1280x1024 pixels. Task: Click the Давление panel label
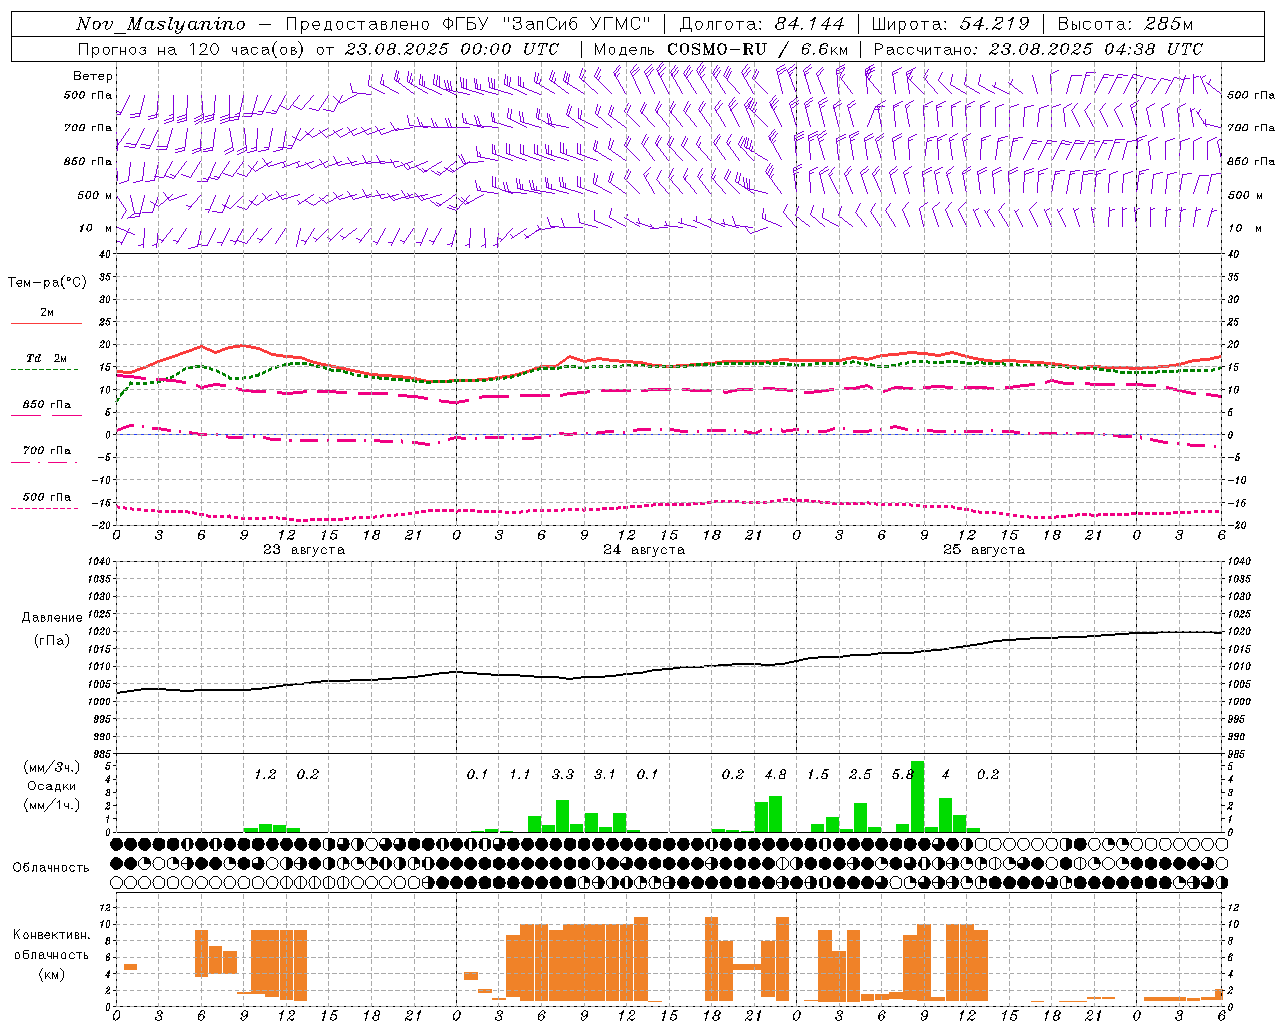coord(52,618)
